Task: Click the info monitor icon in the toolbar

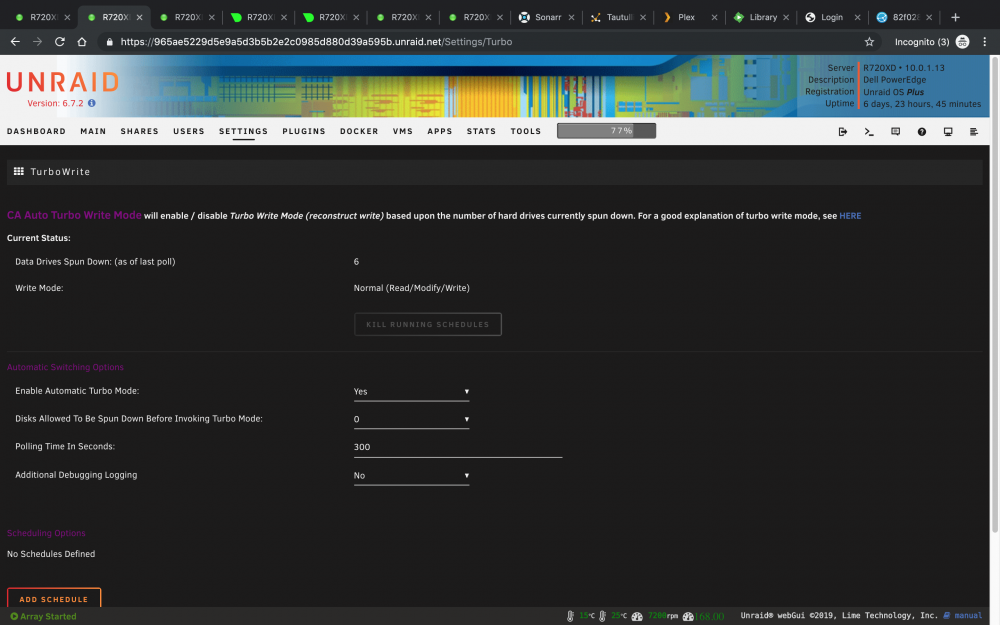Action: click(x=948, y=131)
